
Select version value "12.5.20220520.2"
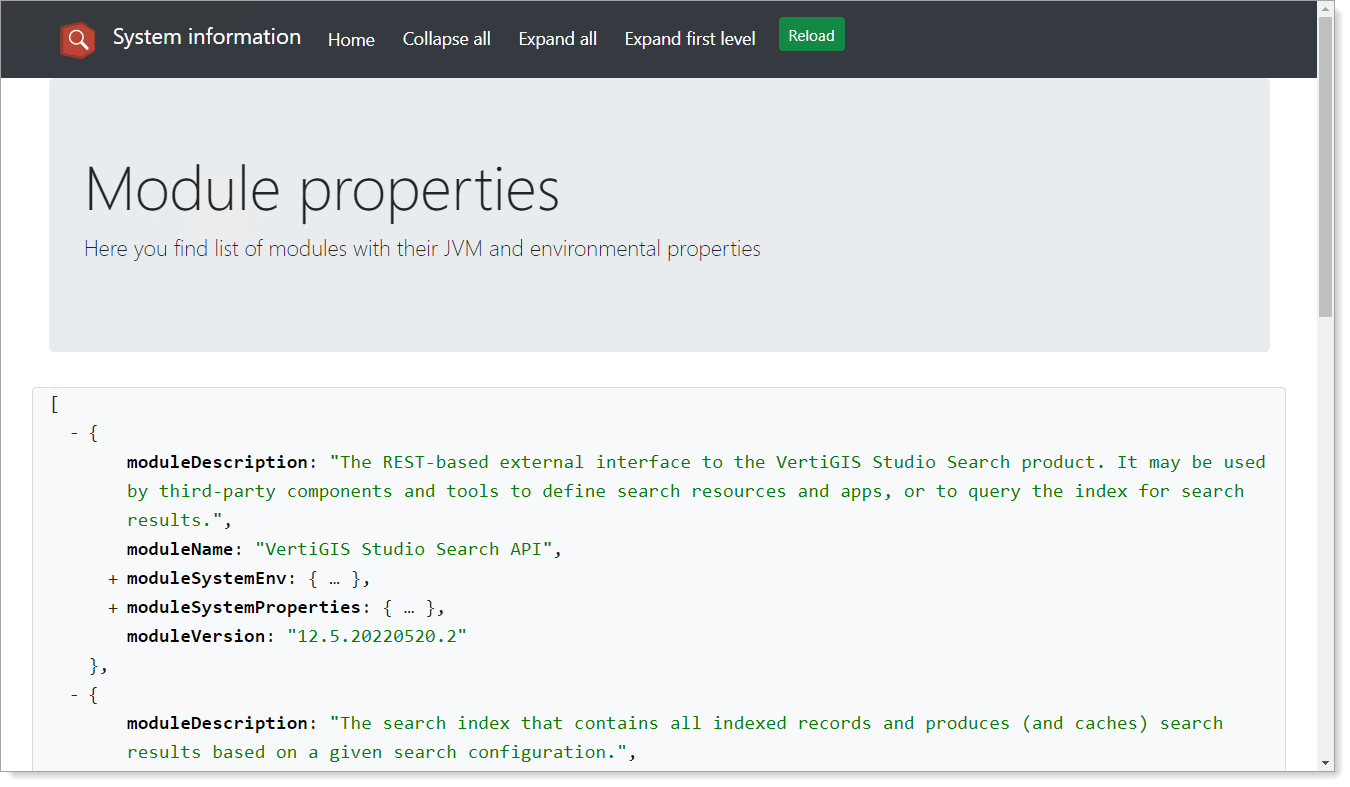pyautogui.click(x=377, y=636)
